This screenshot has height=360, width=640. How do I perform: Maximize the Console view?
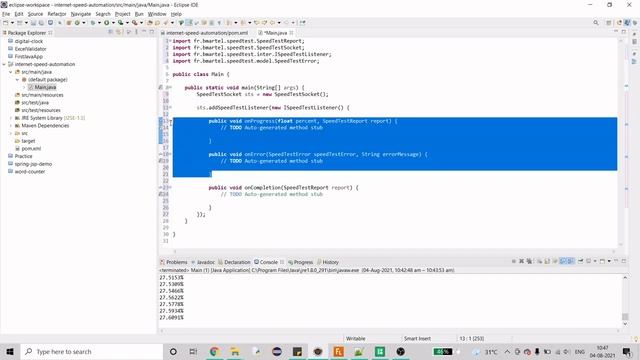[624, 261]
